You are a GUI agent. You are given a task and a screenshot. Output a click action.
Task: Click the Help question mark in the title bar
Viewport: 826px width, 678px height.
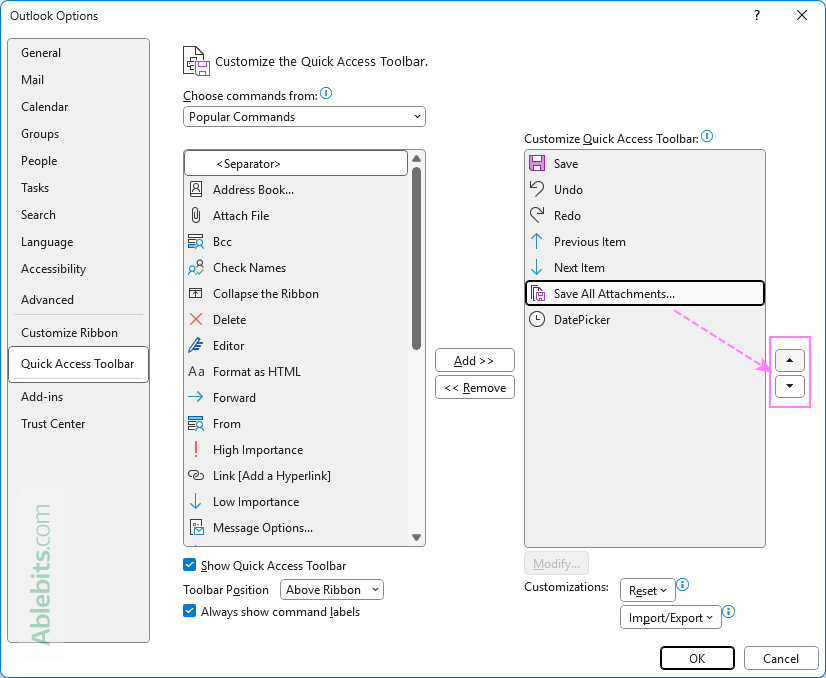(756, 15)
